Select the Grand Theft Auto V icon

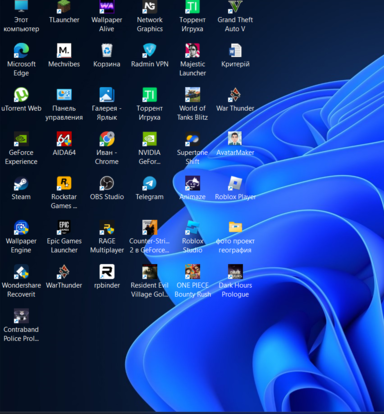coord(235,7)
